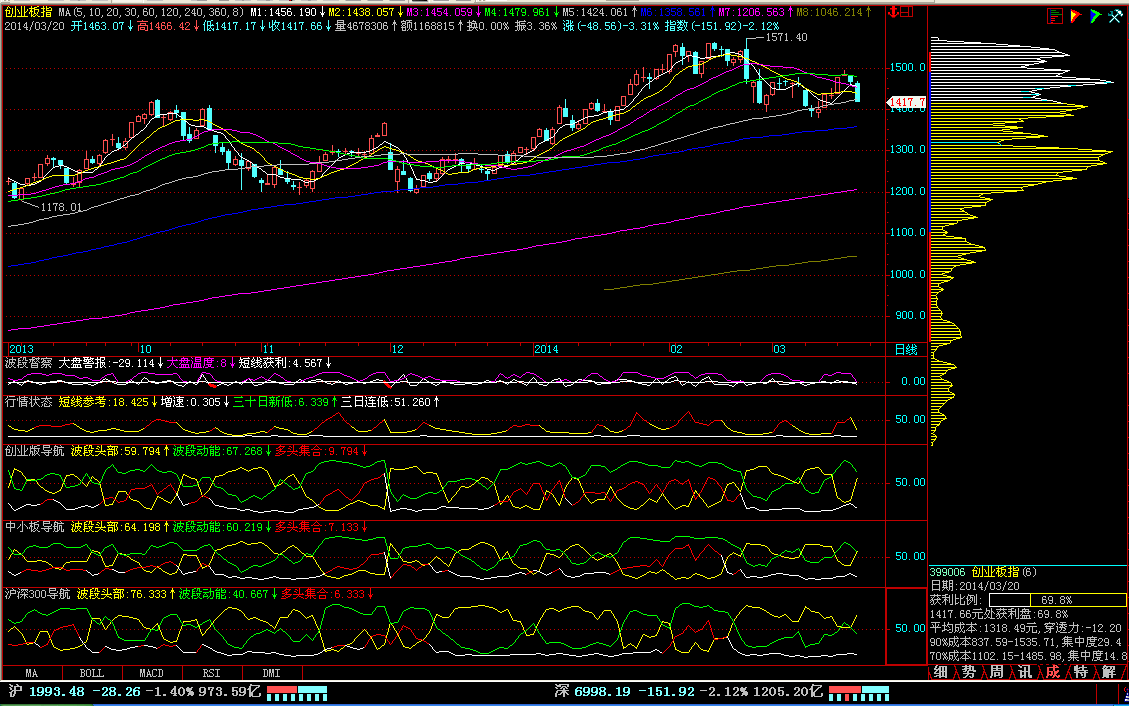Click the network status icon in corner
Image resolution: width=1129 pixels, height=706 pixels.
tap(1125, 694)
